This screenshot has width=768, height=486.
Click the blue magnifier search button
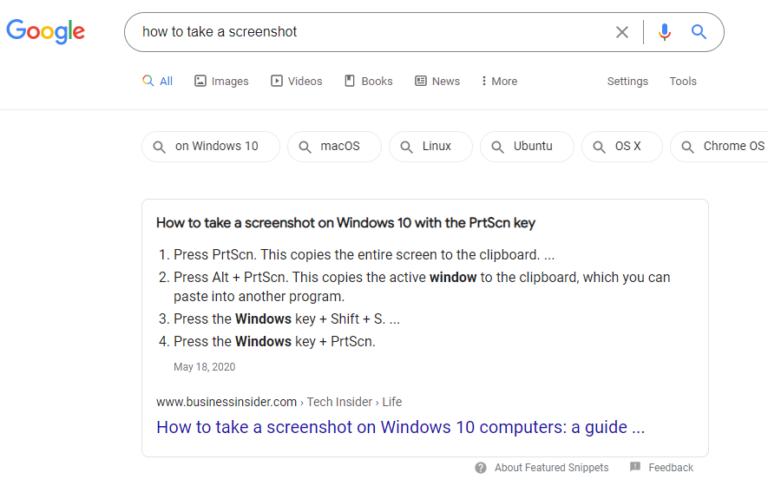[699, 32]
